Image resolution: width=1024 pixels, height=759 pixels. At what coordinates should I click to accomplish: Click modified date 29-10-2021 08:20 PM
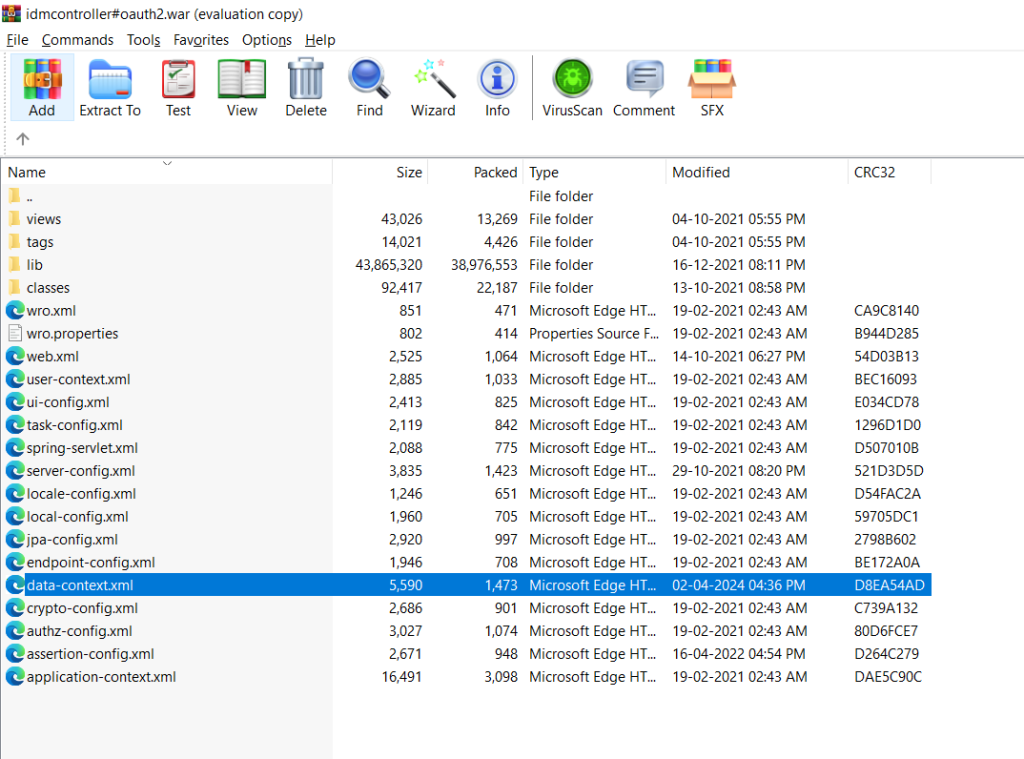739,470
